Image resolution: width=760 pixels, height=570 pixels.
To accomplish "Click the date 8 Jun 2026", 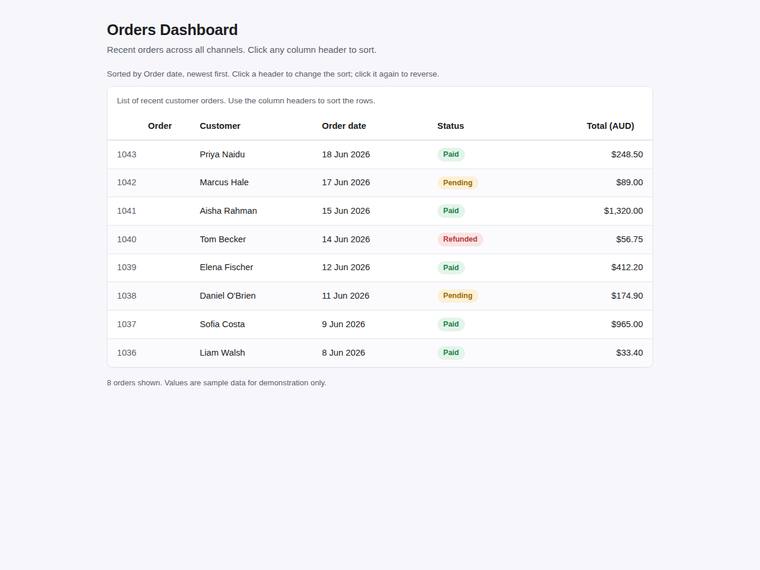I will [343, 353].
